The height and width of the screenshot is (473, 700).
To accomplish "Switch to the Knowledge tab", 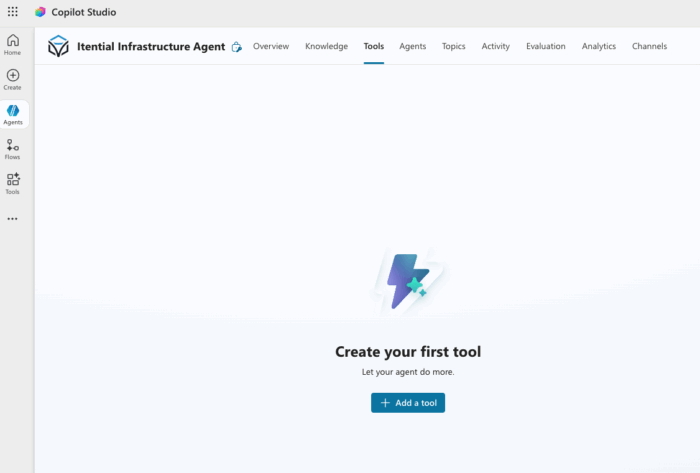I will click(326, 46).
